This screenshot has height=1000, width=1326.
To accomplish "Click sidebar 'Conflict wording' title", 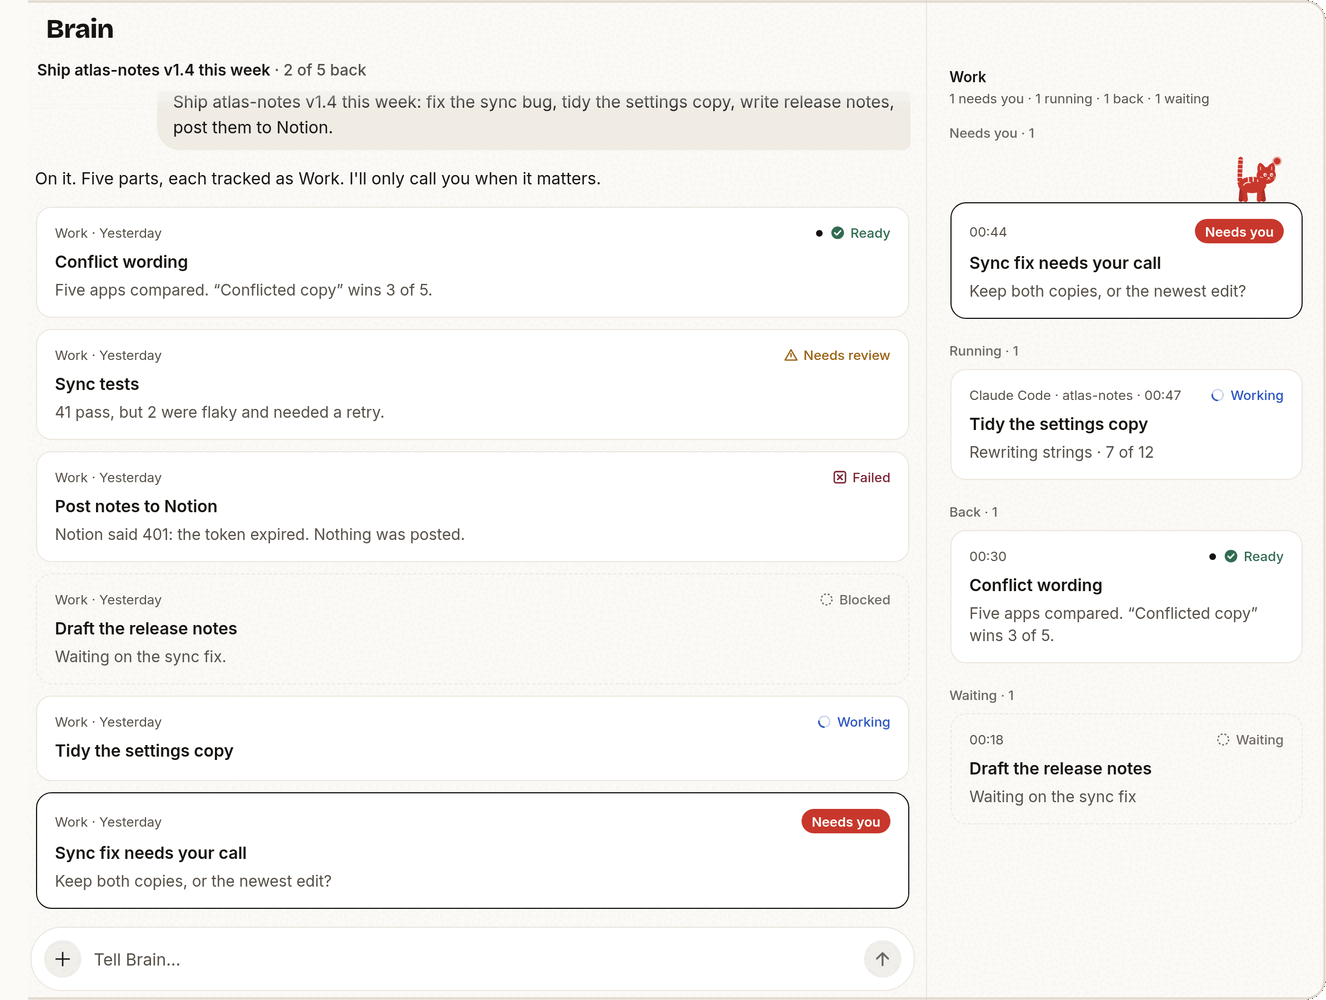I will click(x=1035, y=585).
